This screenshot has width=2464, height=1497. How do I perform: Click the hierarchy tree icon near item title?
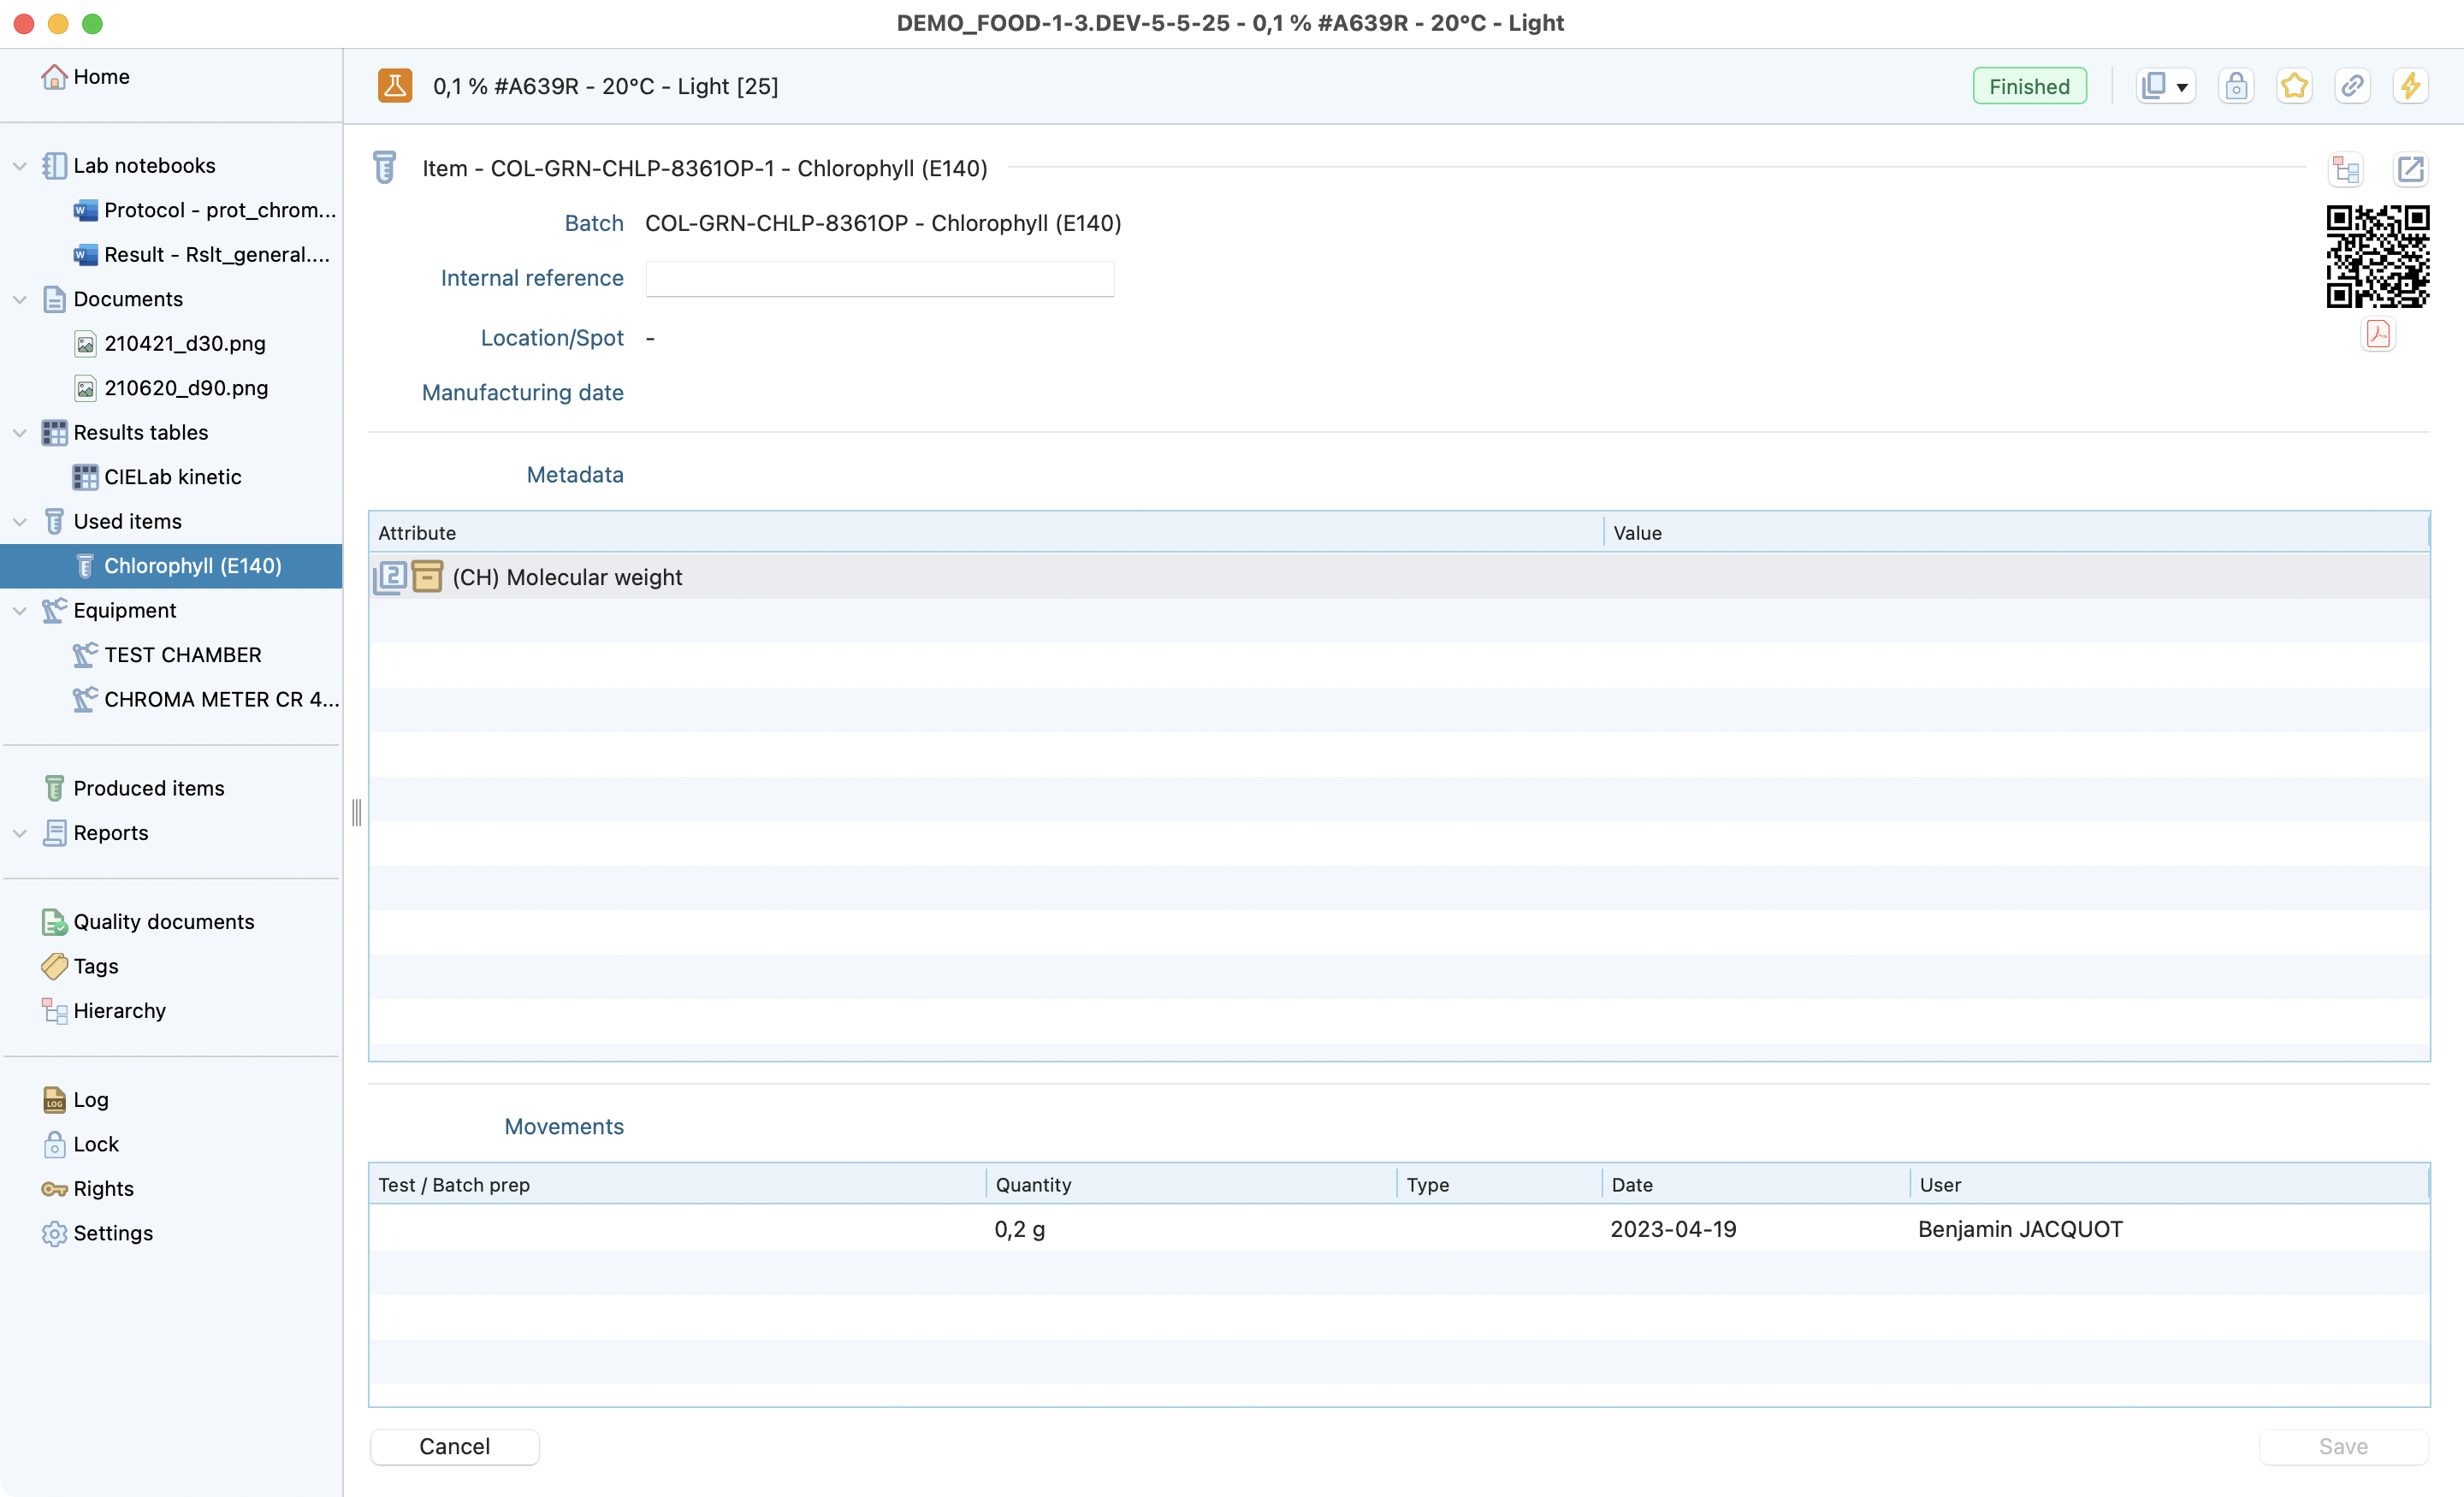point(2346,169)
